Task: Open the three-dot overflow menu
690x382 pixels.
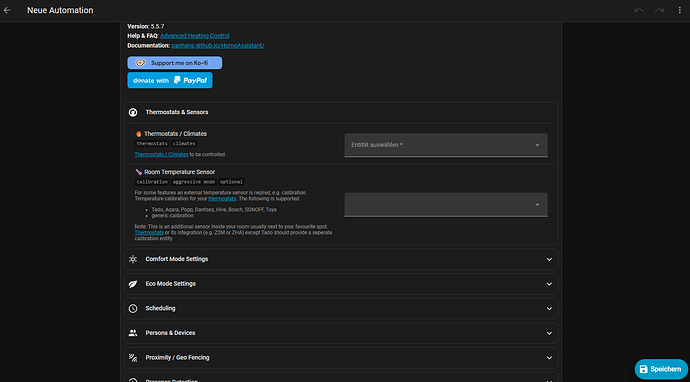Action: (679, 10)
